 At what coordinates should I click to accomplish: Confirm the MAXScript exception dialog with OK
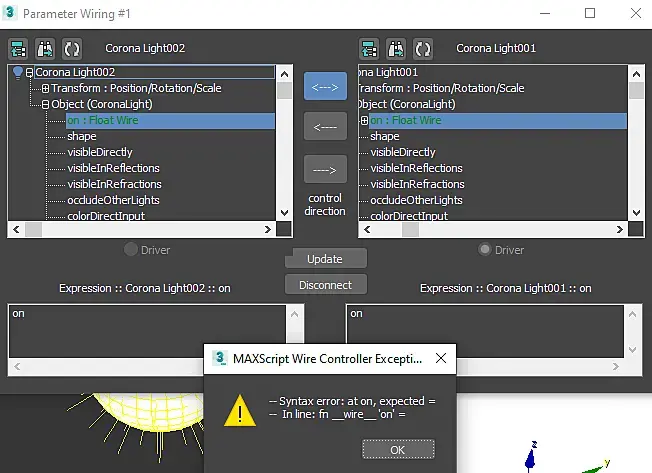pyautogui.click(x=398, y=450)
